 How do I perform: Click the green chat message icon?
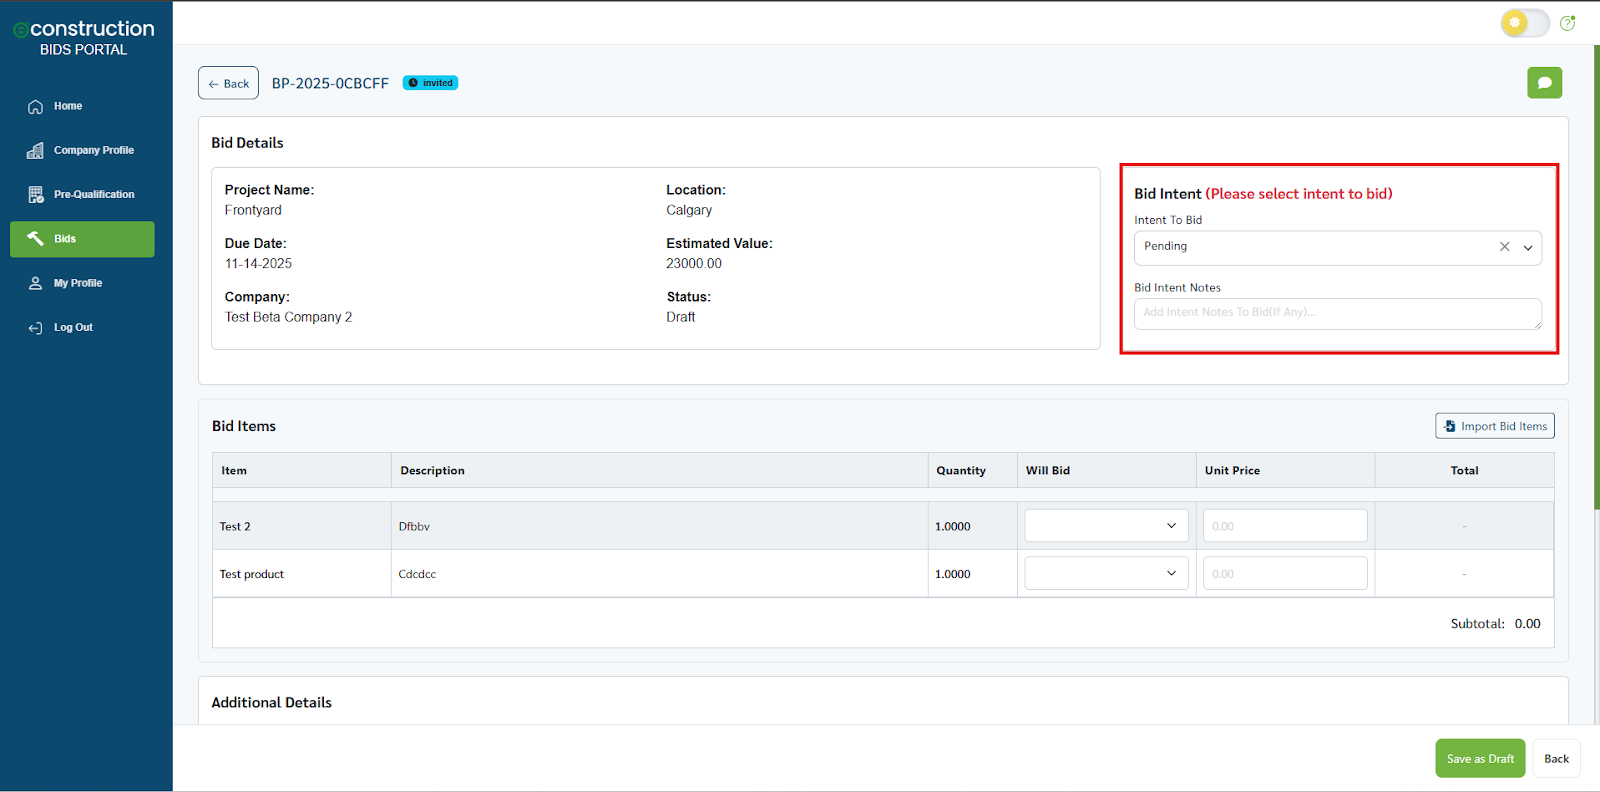tap(1544, 83)
